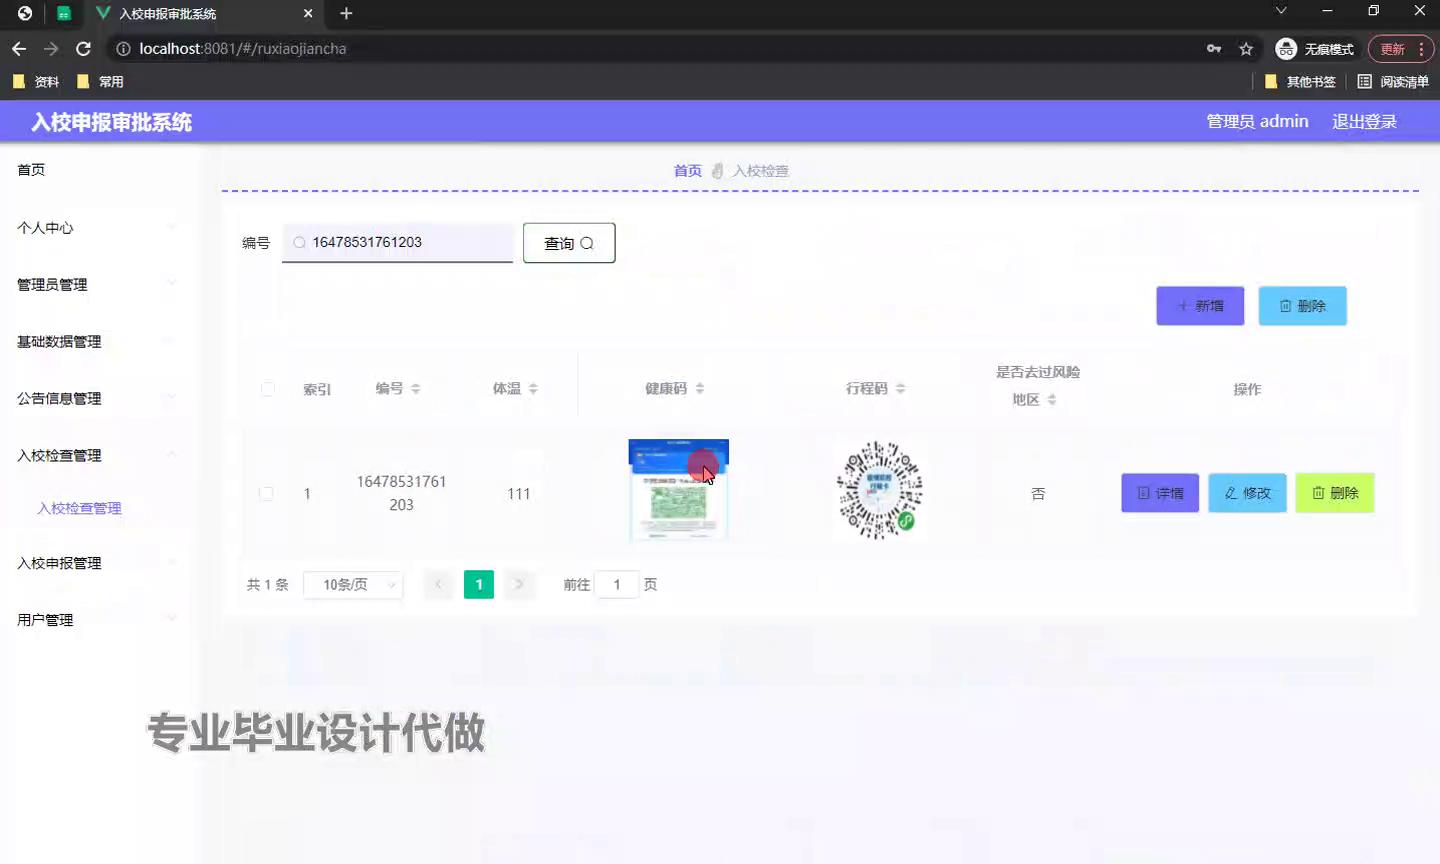The width and height of the screenshot is (1440, 864).
Task: Expand the 入校申报管理 sidebar menu
Action: [98, 564]
